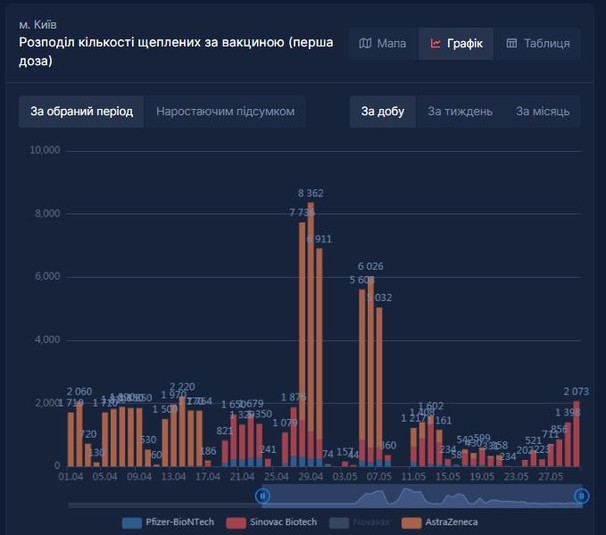This screenshot has width=606, height=535.
Task: Click the table icon in the Таблиця tab
Action: [512, 44]
